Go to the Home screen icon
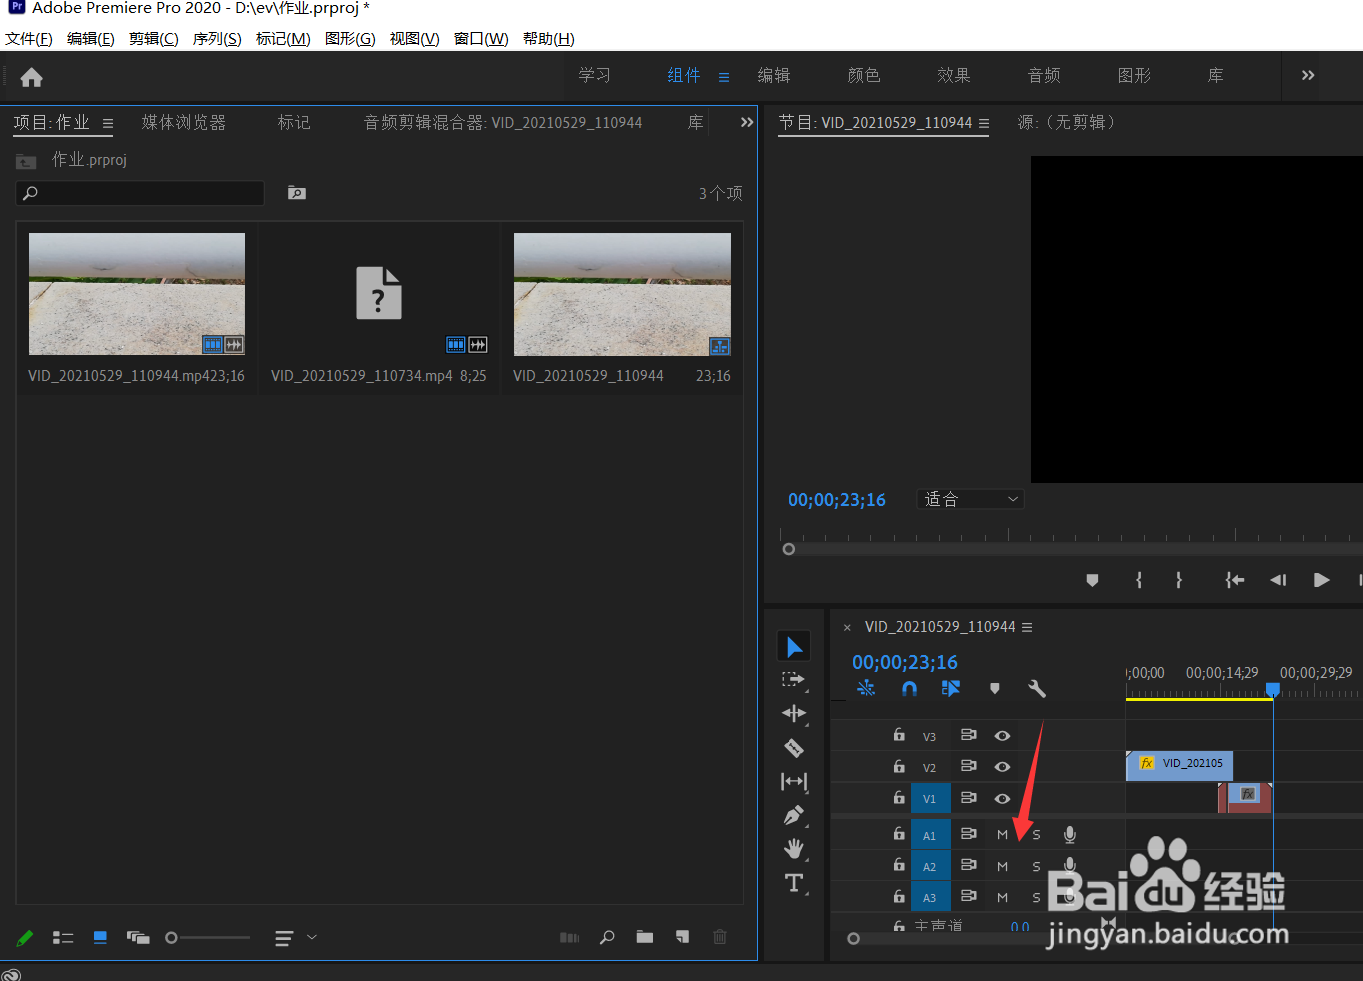The width and height of the screenshot is (1363, 981). (31, 77)
